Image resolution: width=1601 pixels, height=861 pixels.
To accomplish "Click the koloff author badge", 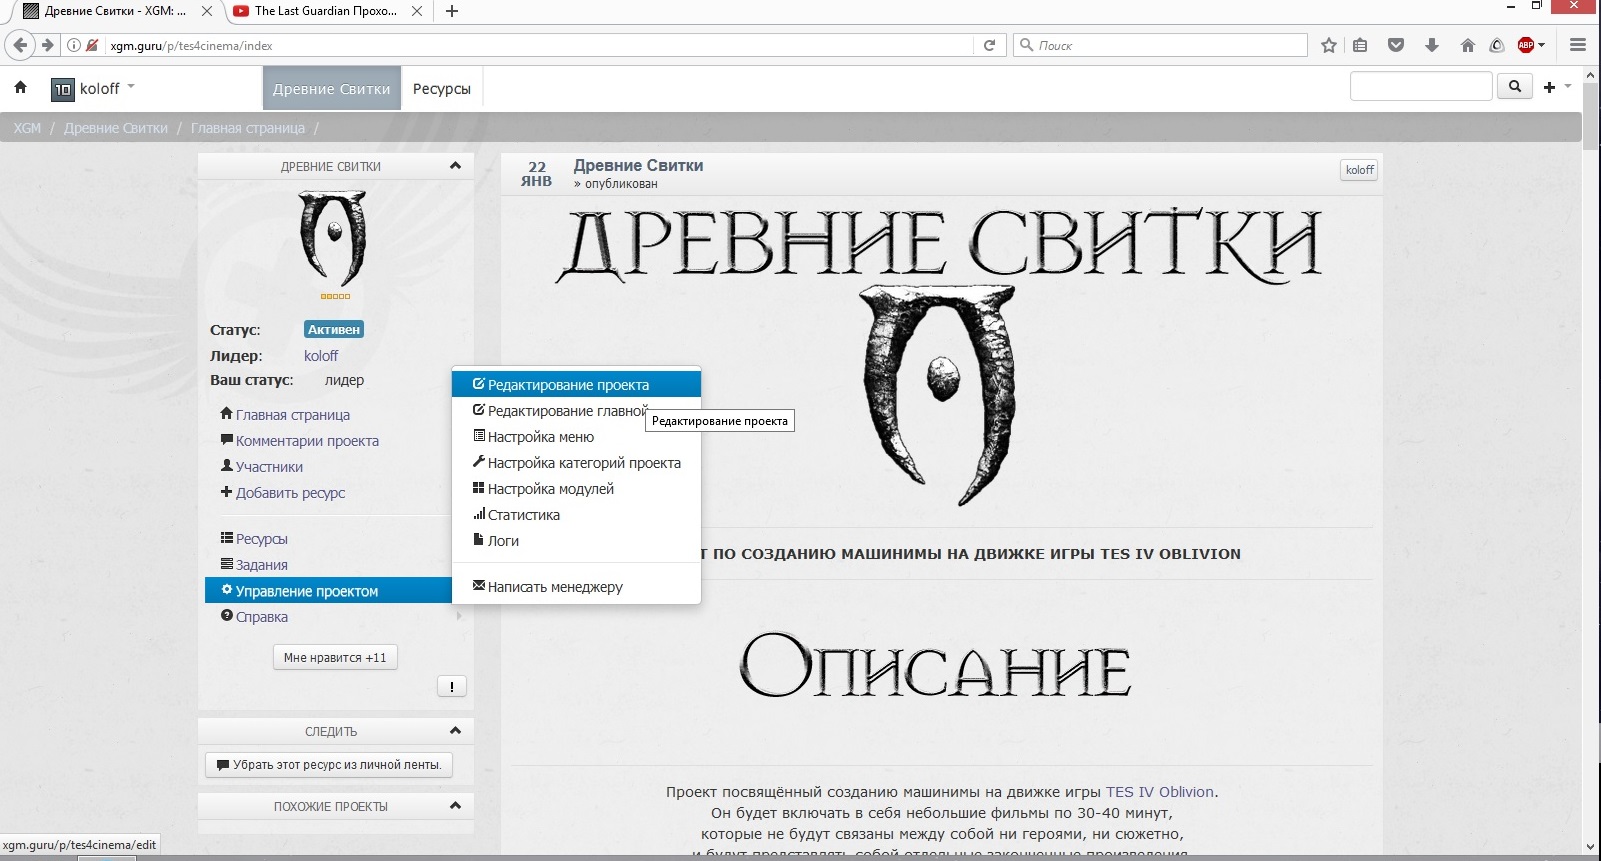I will coord(1359,170).
